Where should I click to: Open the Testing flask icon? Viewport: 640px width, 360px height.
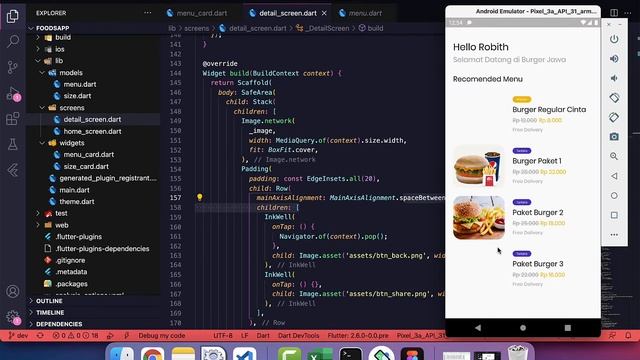pyautogui.click(x=13, y=144)
